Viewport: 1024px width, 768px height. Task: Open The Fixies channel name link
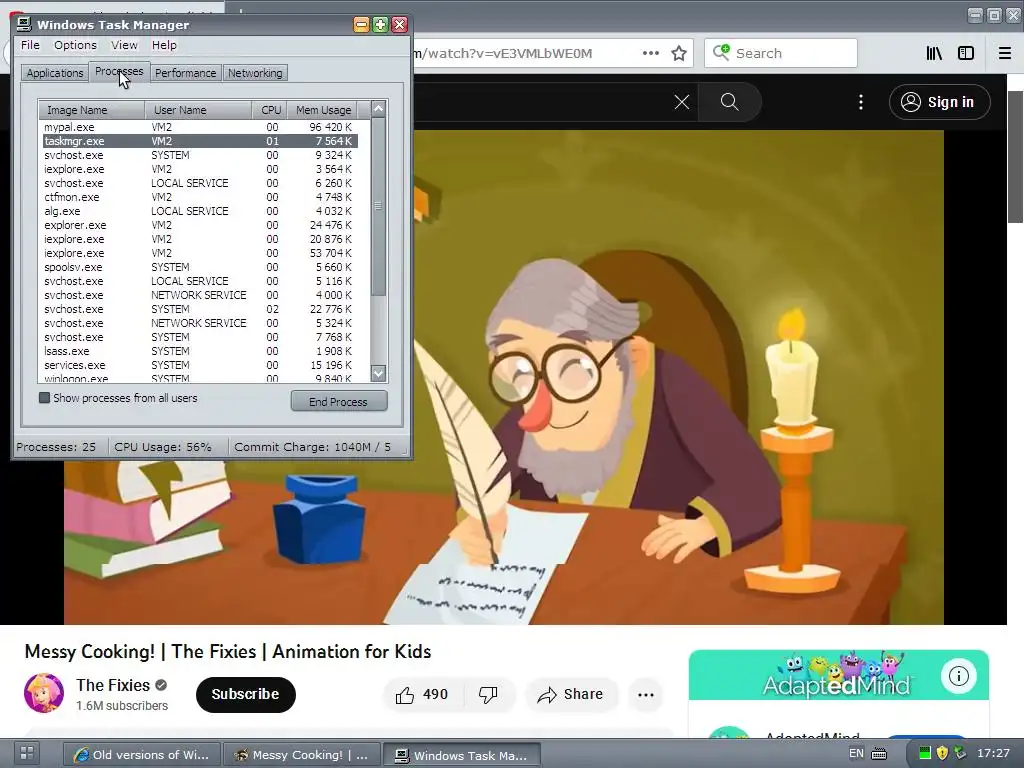tap(113, 685)
